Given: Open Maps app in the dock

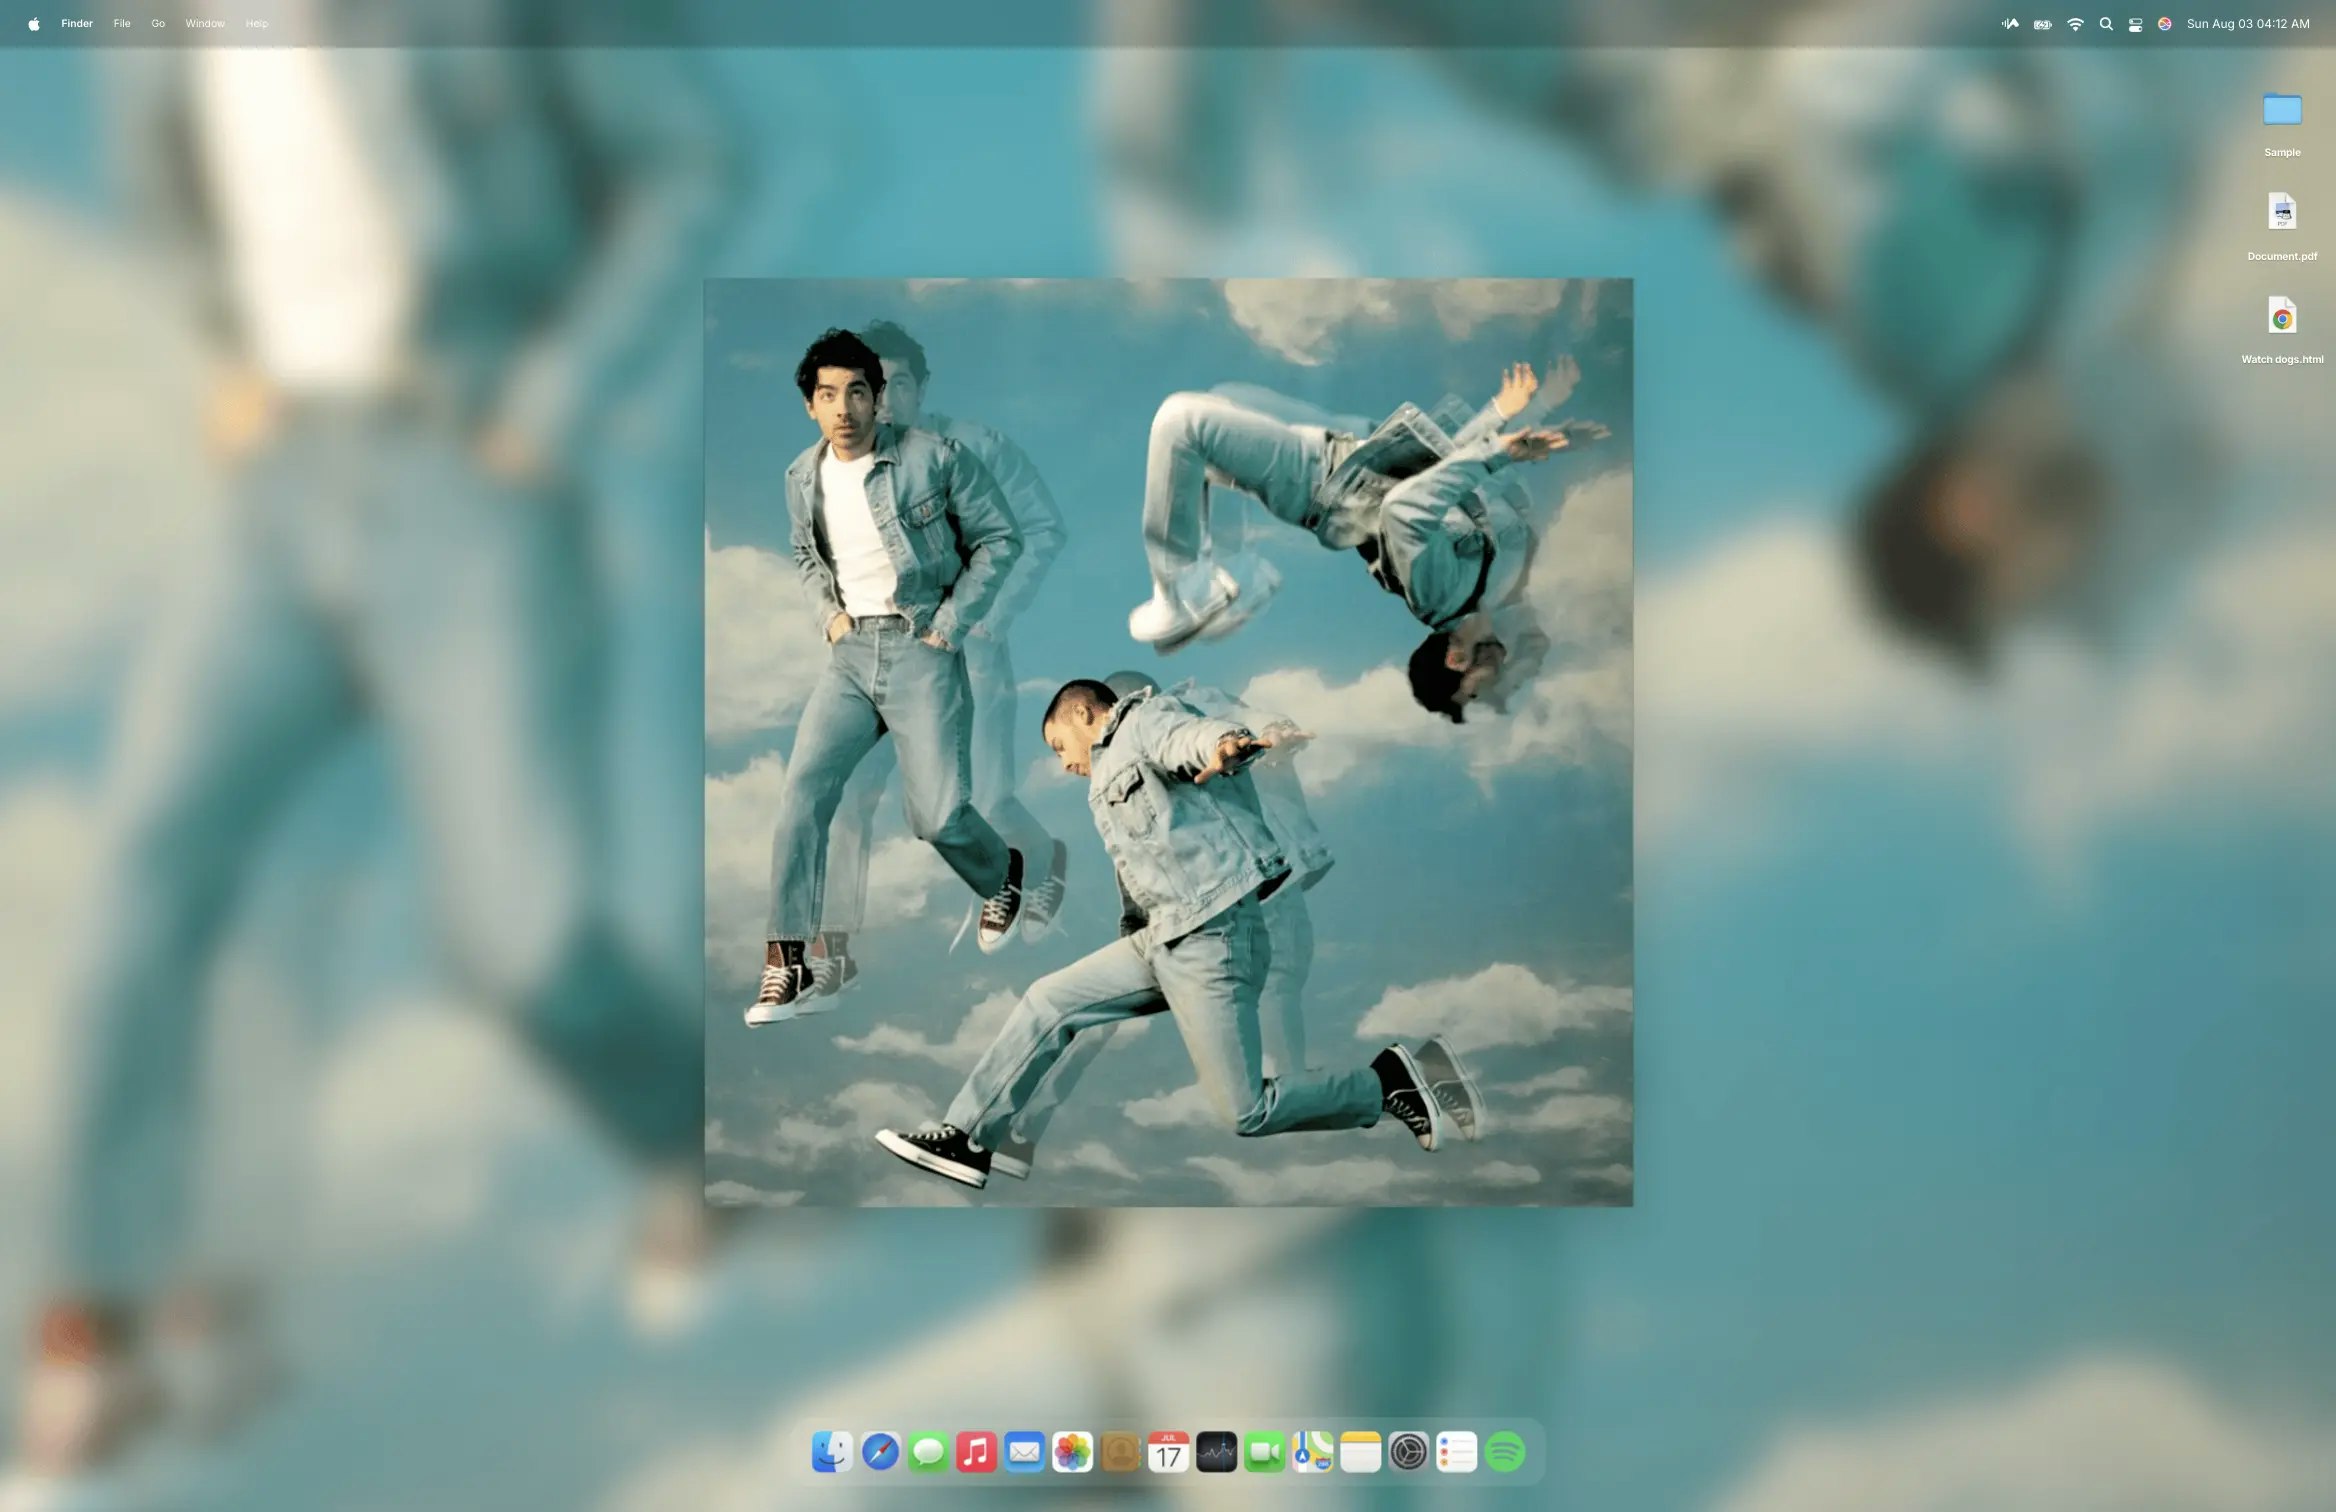Looking at the screenshot, I should 1312,1452.
